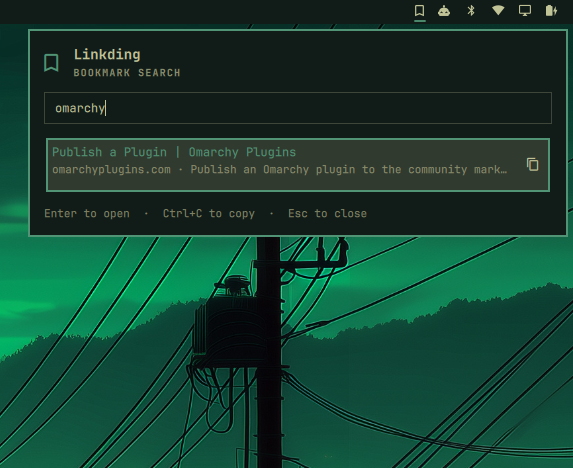The width and height of the screenshot is (573, 468).
Task: Click the 'Linkding' title text
Action: click(107, 55)
